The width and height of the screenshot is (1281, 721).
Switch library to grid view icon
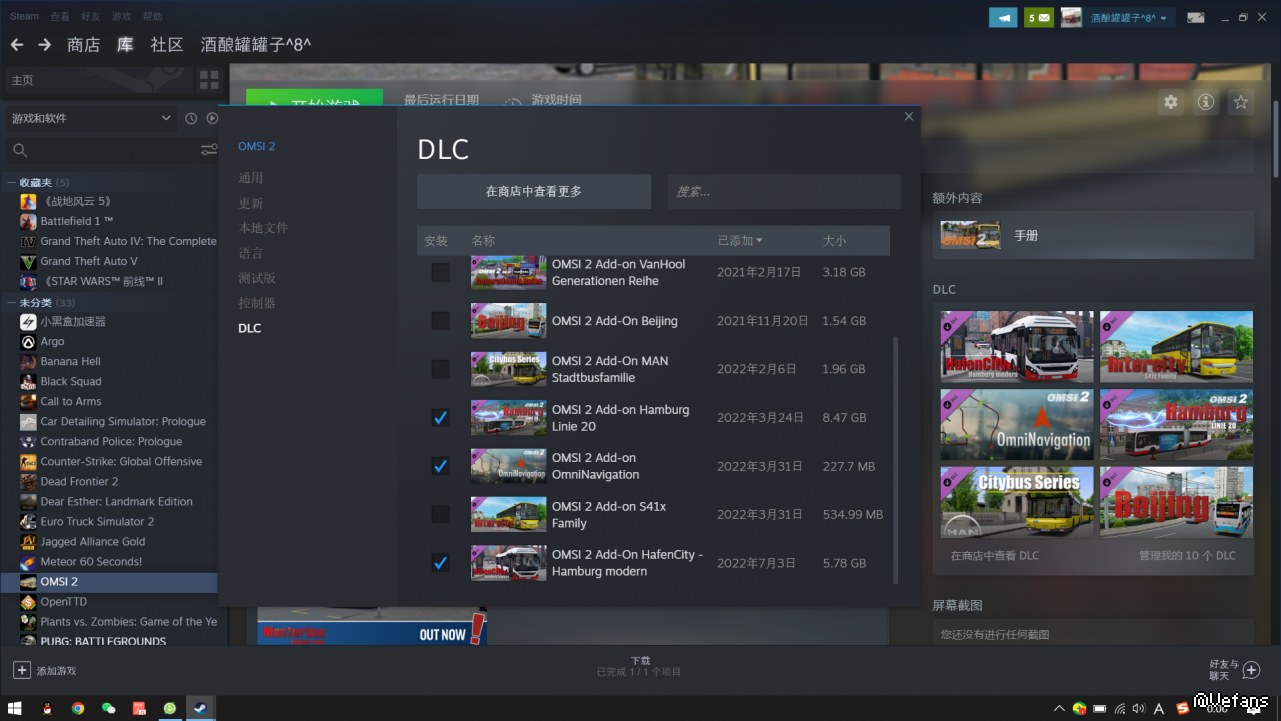[209, 80]
